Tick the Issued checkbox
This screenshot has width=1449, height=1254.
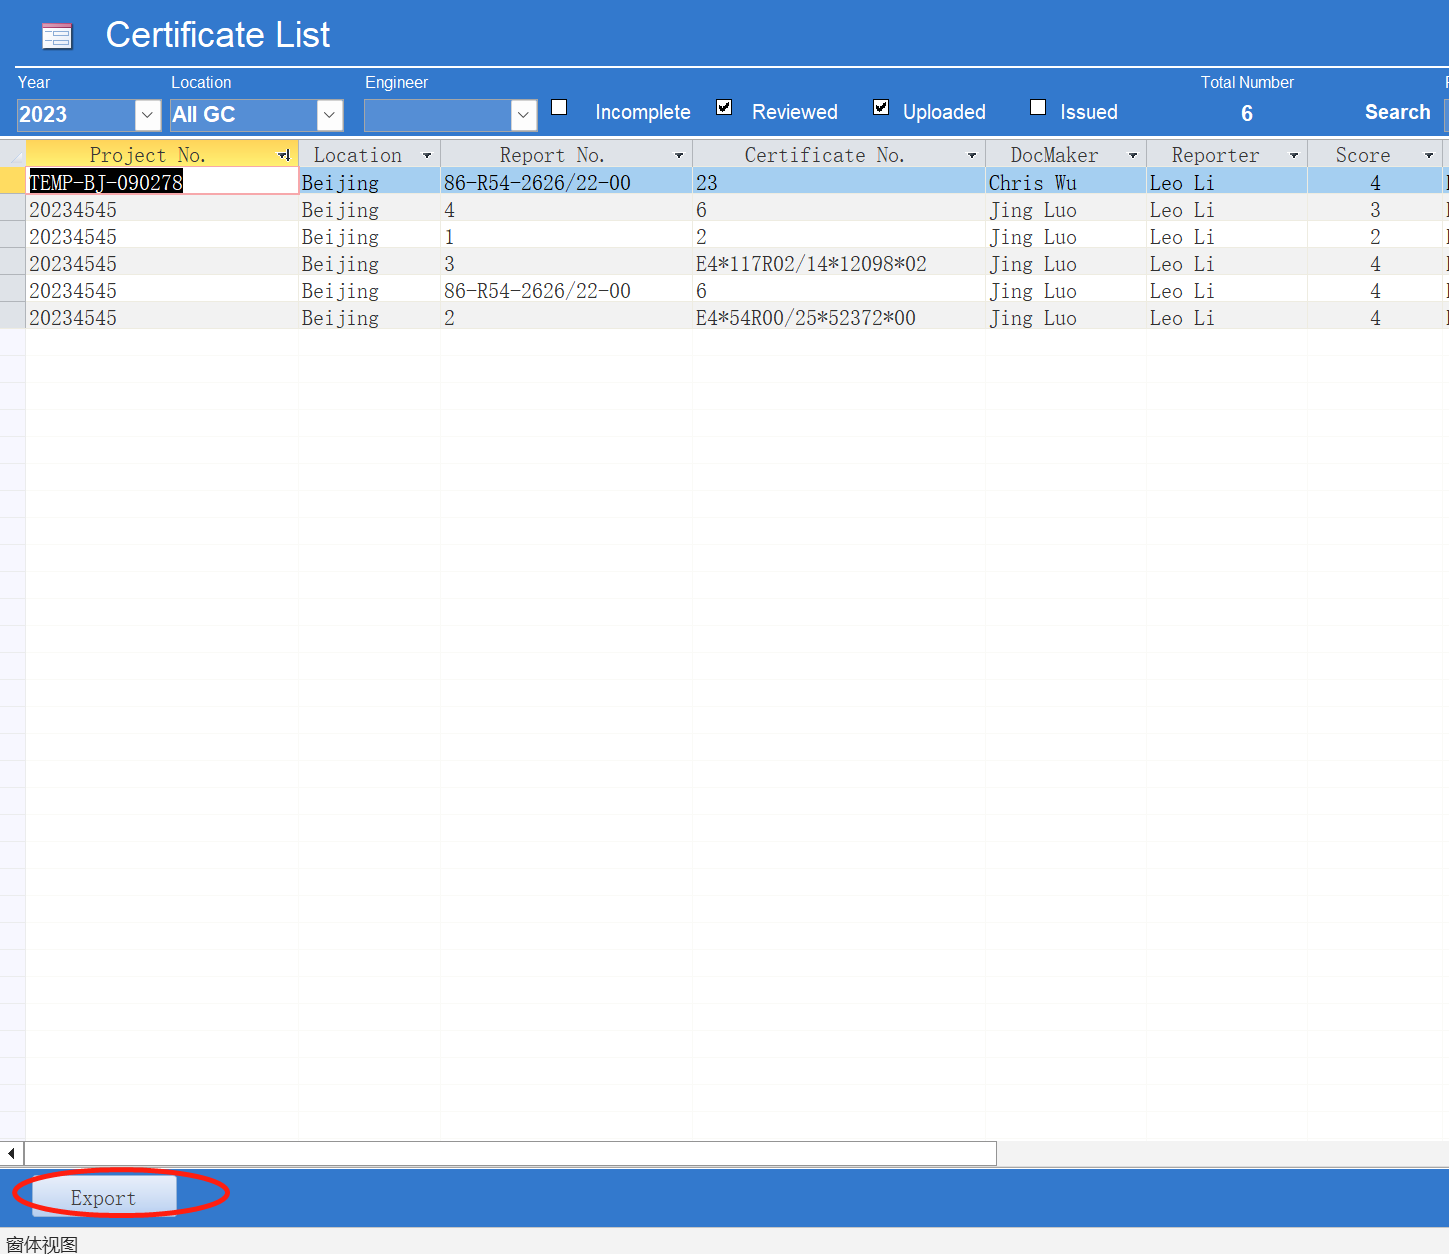coord(1038,107)
